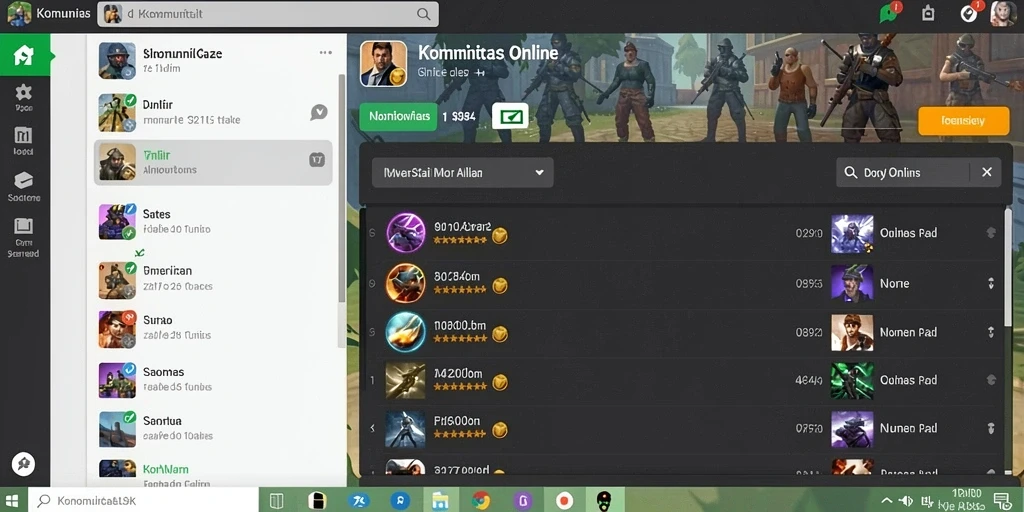
Task: Select the SlnomunilCaze list item
Action: coord(213,60)
